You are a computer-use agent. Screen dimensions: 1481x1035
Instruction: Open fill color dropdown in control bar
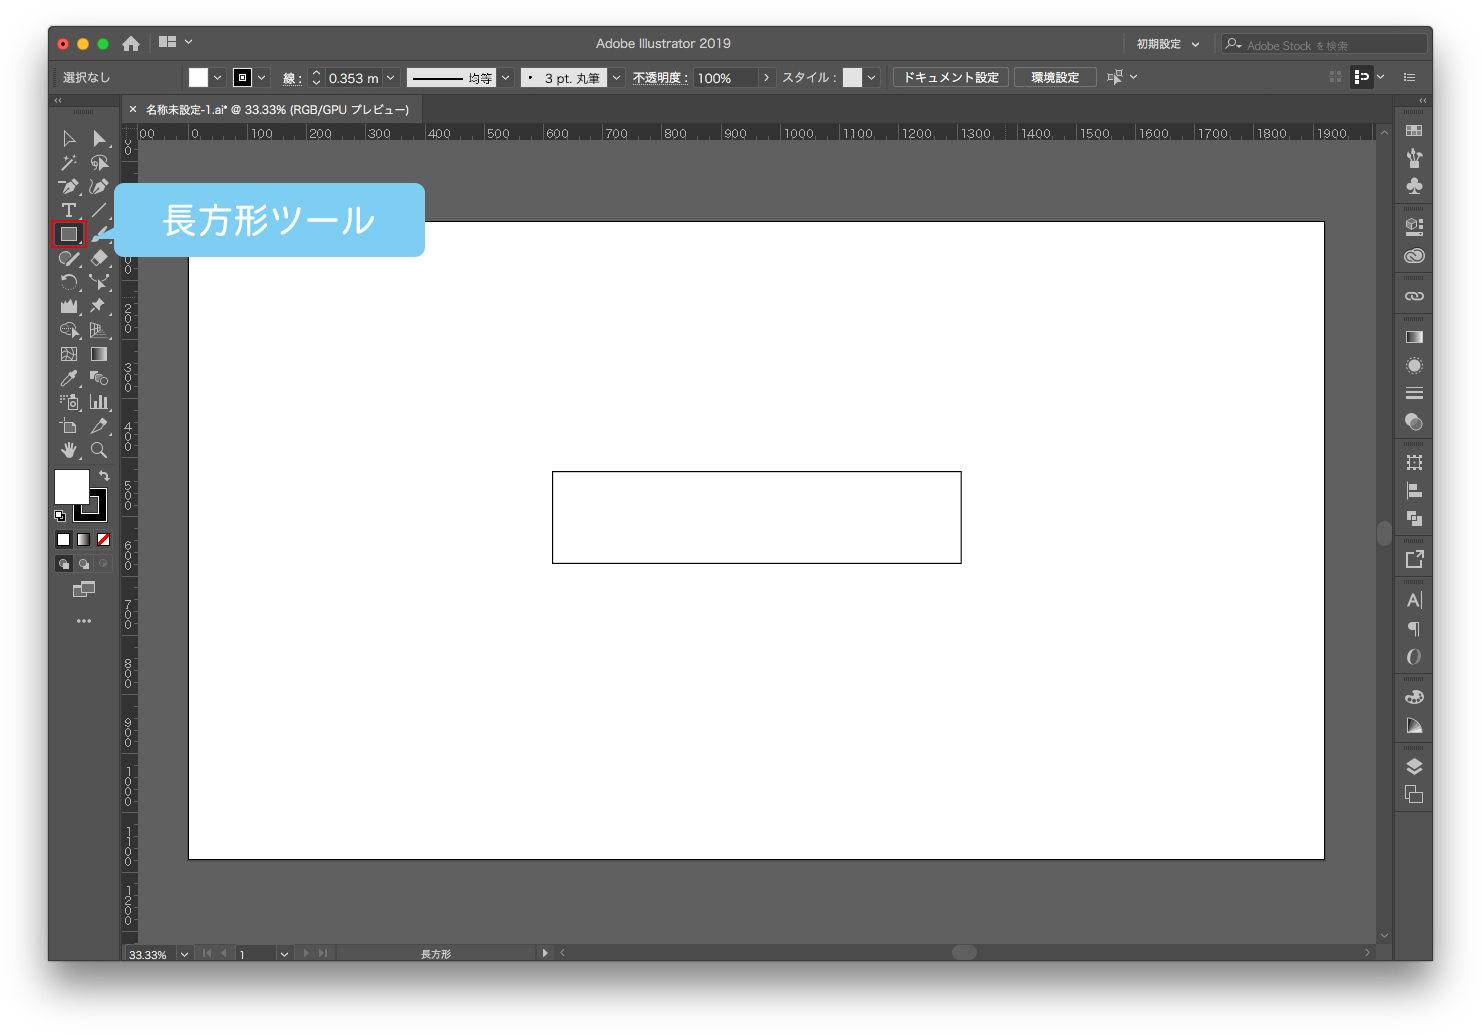point(217,77)
